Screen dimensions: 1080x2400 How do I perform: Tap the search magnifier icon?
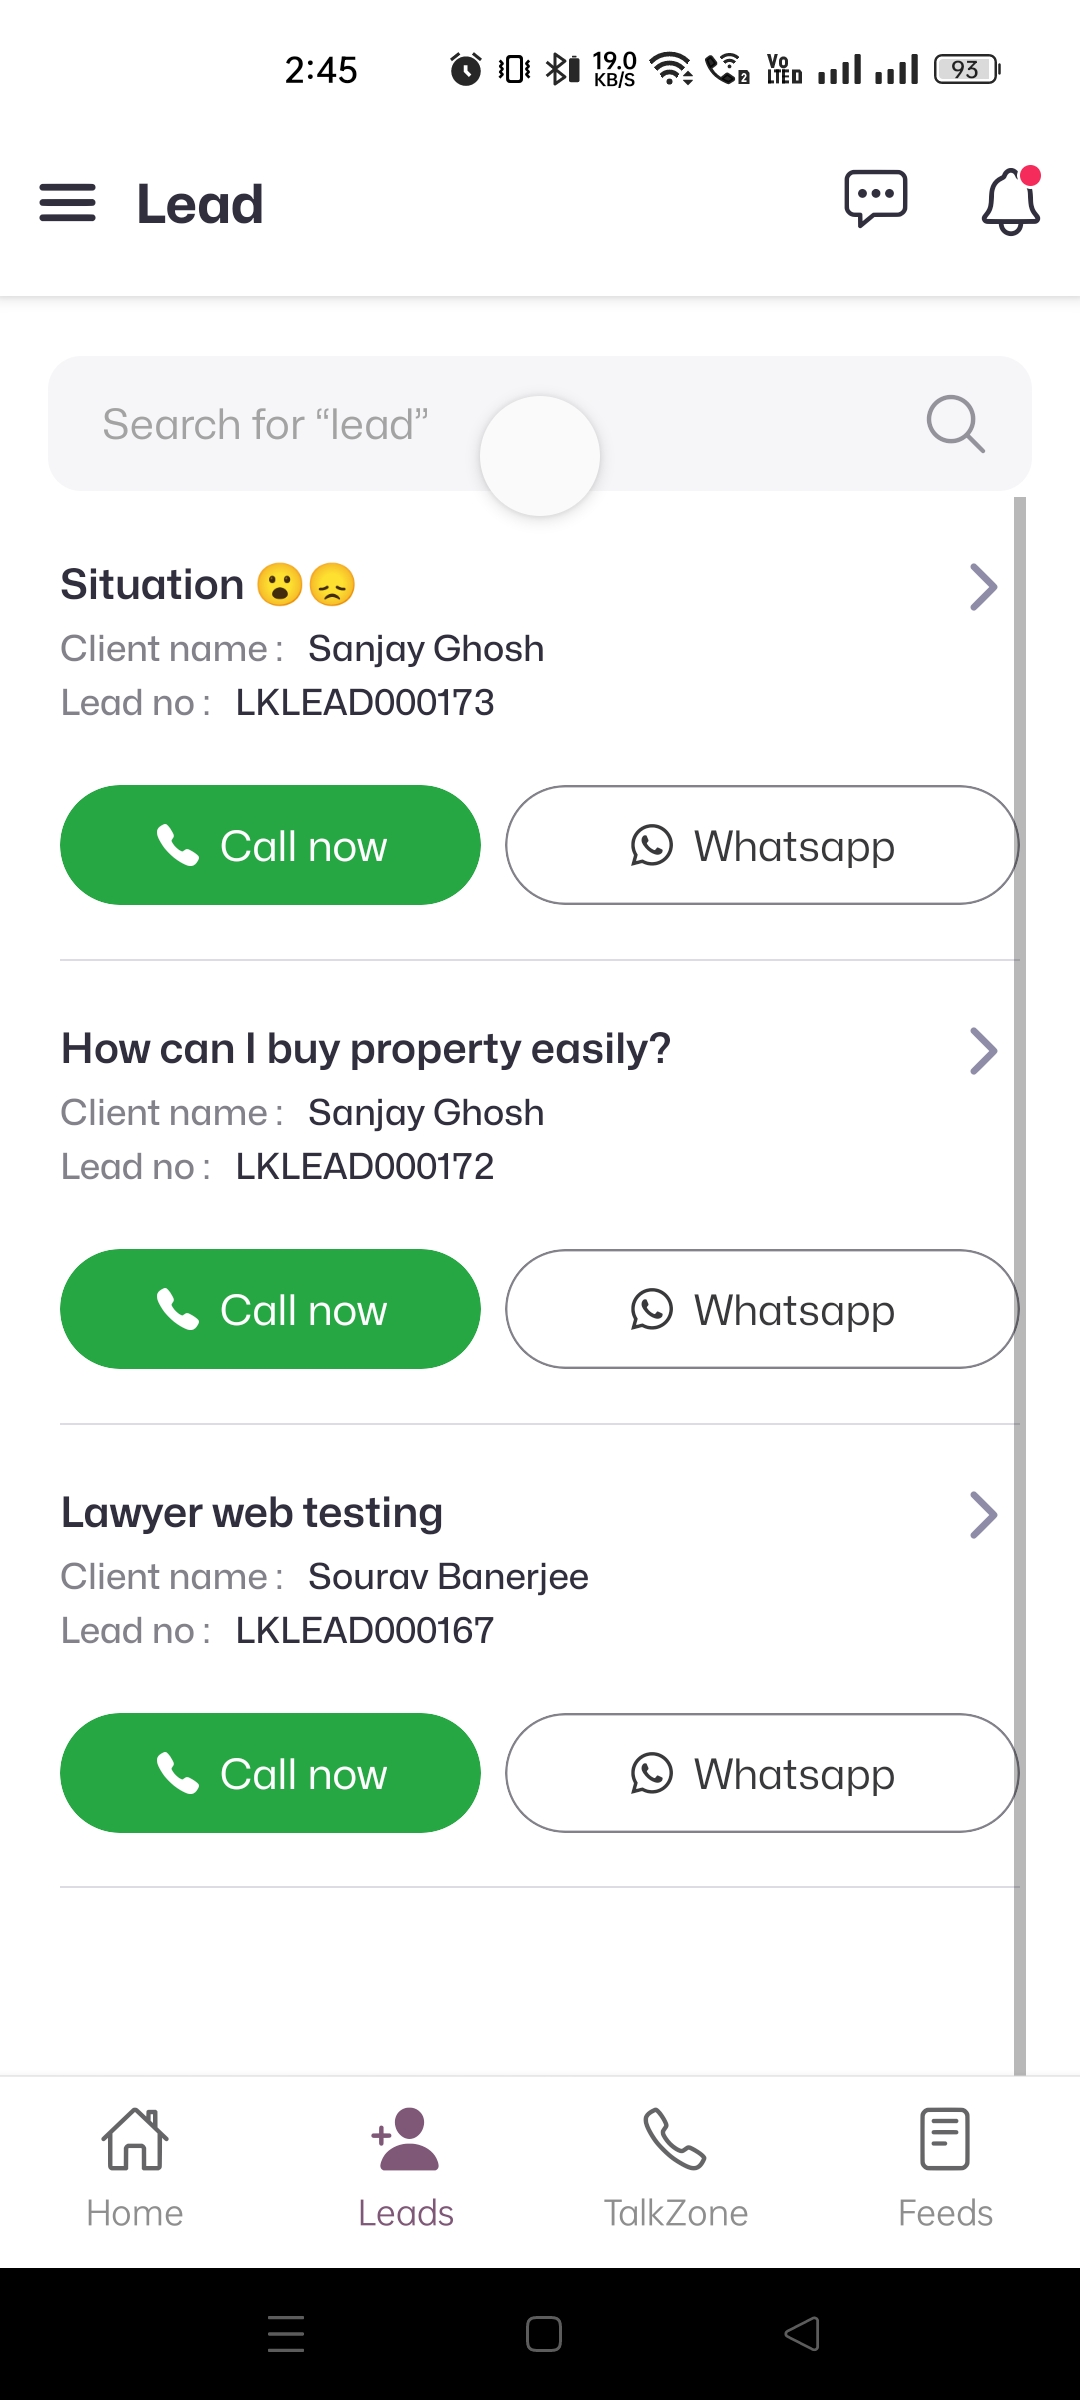[x=955, y=424]
